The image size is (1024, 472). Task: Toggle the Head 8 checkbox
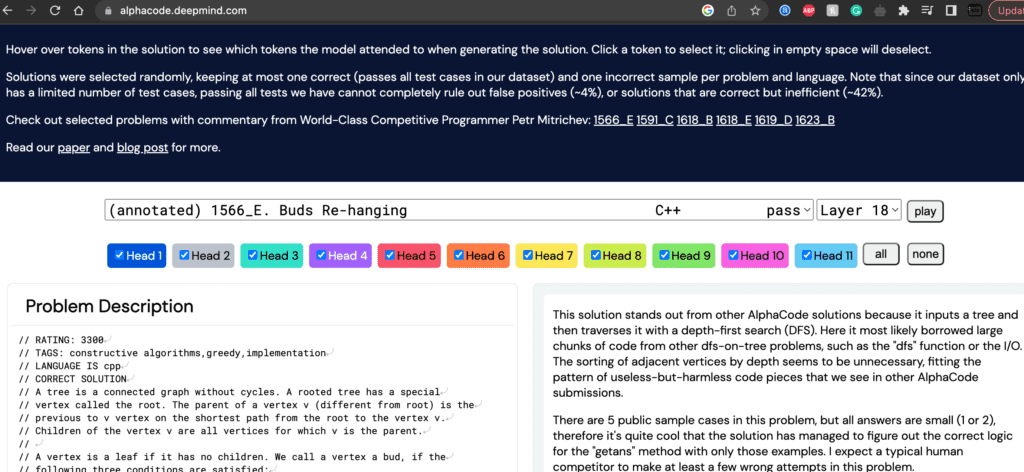pyautogui.click(x=596, y=255)
